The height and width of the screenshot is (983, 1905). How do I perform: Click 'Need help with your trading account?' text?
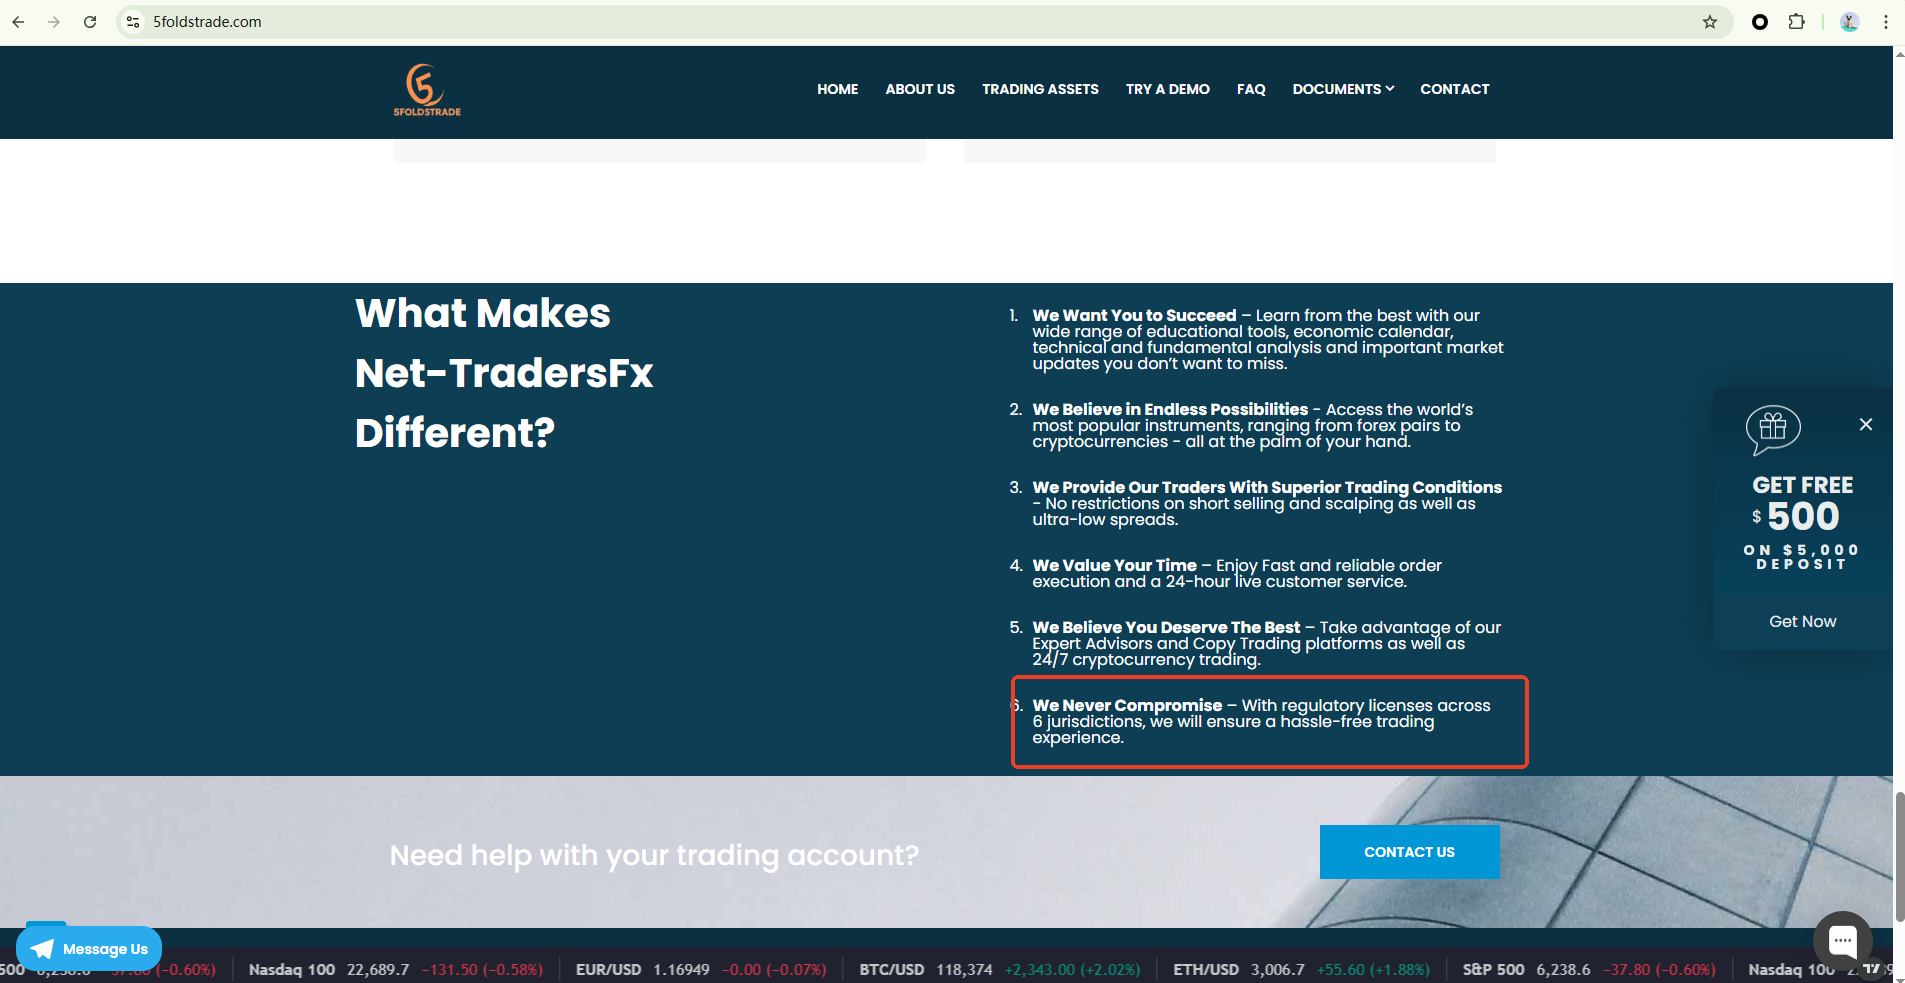coord(654,855)
